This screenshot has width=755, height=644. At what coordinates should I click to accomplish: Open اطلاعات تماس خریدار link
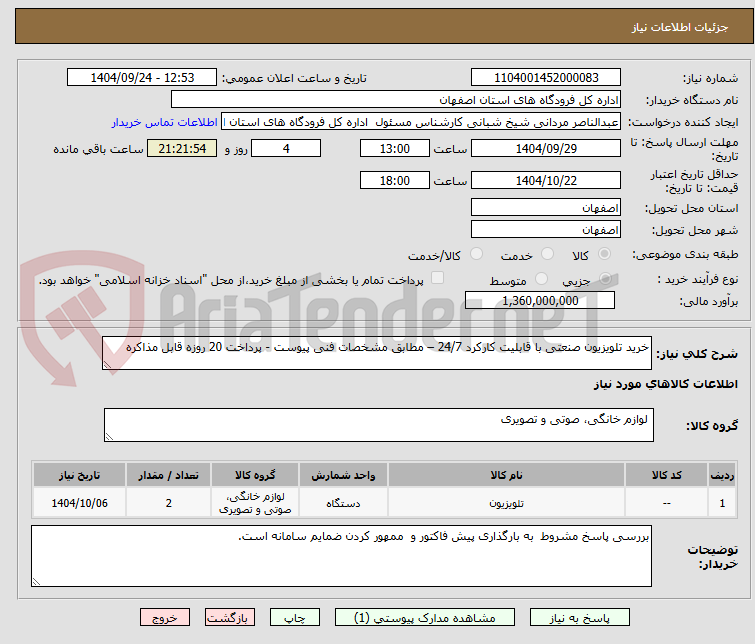point(165,122)
